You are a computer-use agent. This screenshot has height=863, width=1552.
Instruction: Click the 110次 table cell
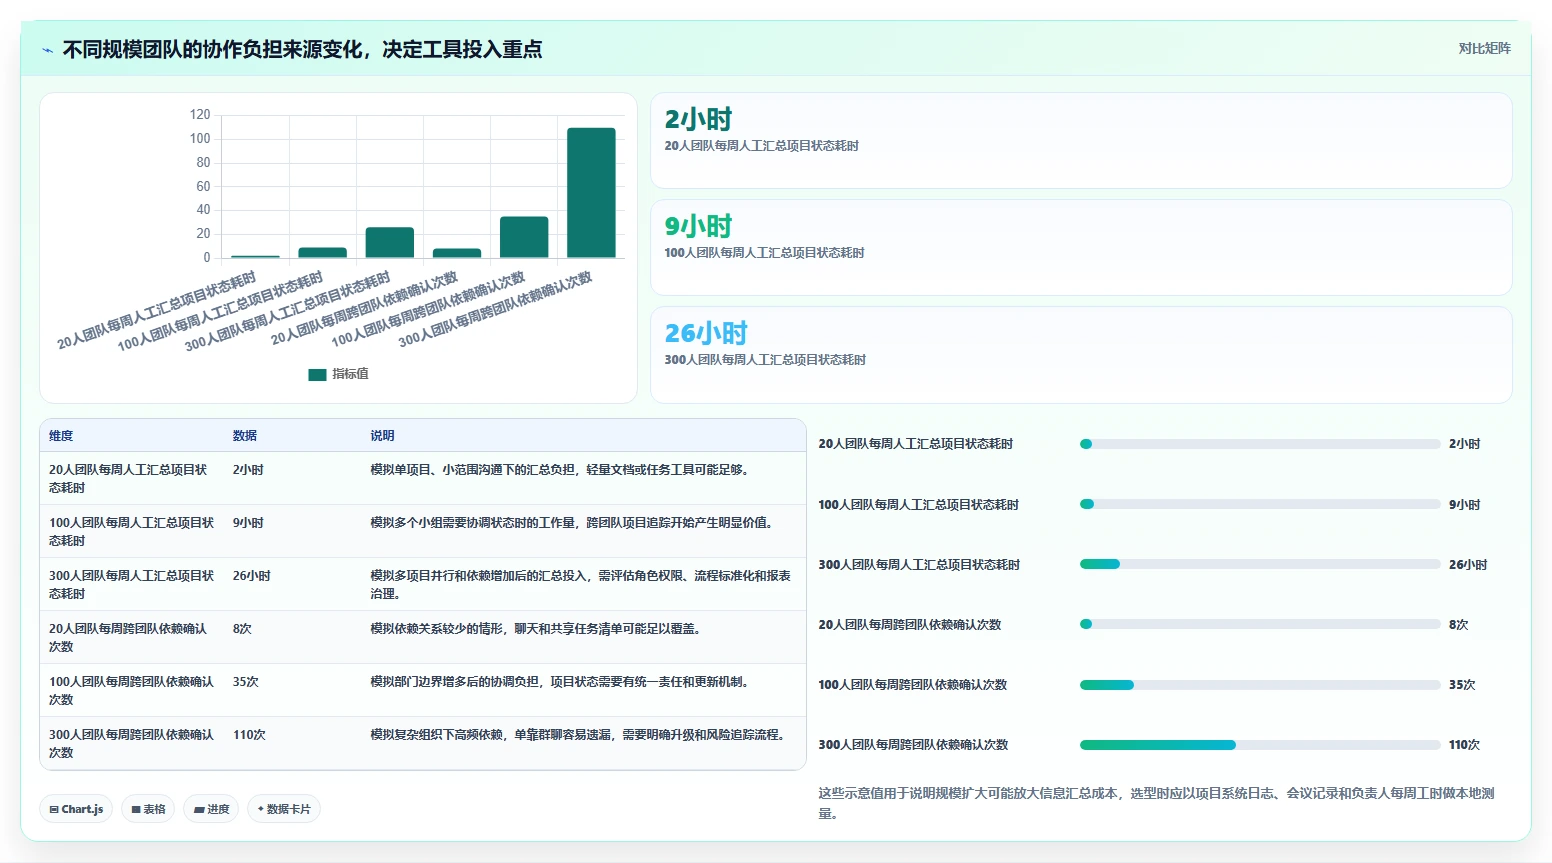[249, 735]
